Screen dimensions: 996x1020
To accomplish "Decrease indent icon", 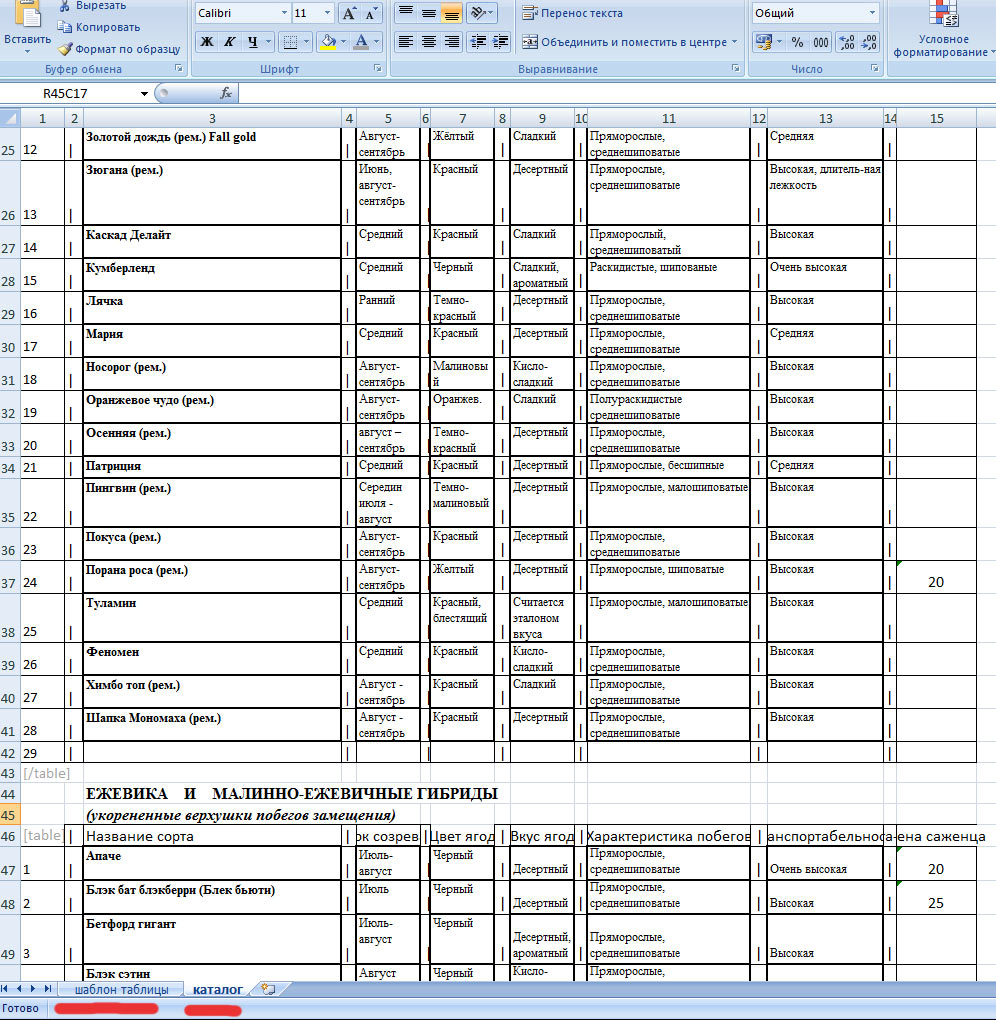I will coord(478,42).
